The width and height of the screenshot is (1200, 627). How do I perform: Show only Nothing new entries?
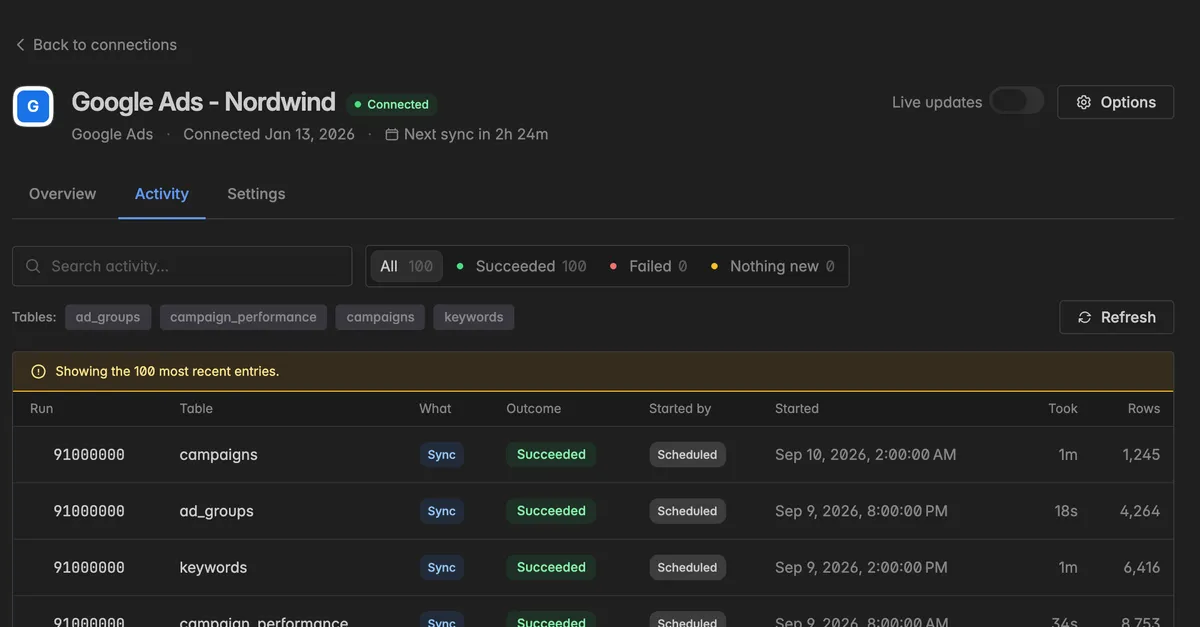[x=772, y=266]
